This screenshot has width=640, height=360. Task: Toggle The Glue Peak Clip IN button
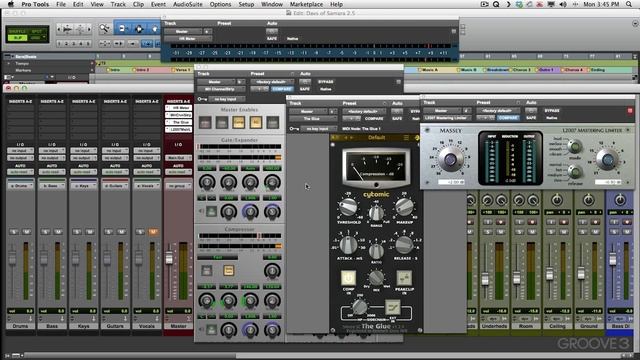point(404,278)
